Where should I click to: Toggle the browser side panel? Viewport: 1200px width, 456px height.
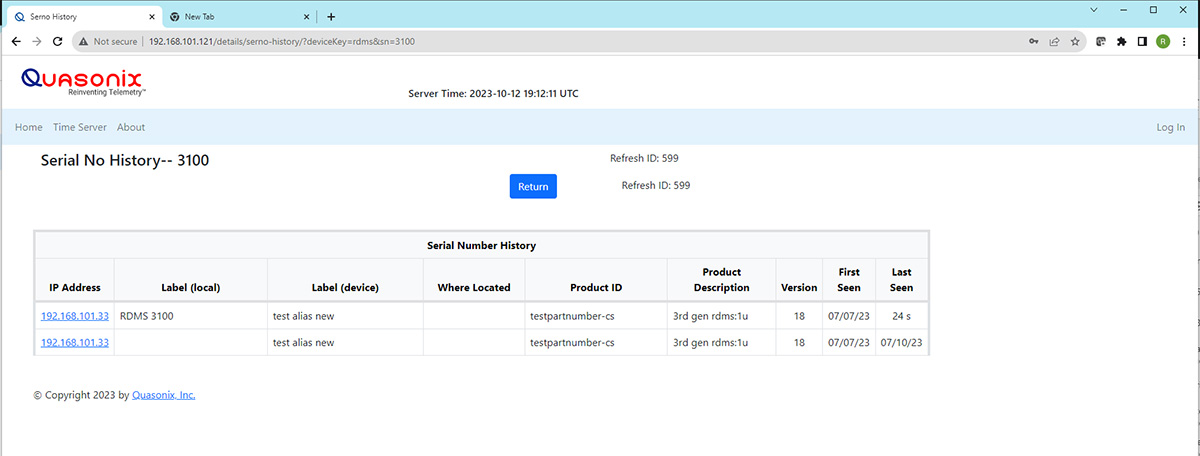click(1142, 42)
